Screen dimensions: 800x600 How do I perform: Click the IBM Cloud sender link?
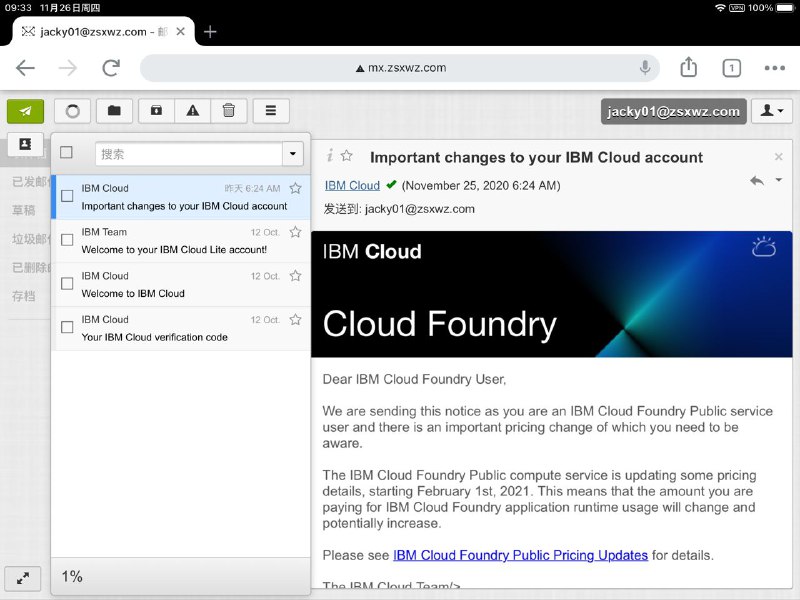(x=352, y=185)
